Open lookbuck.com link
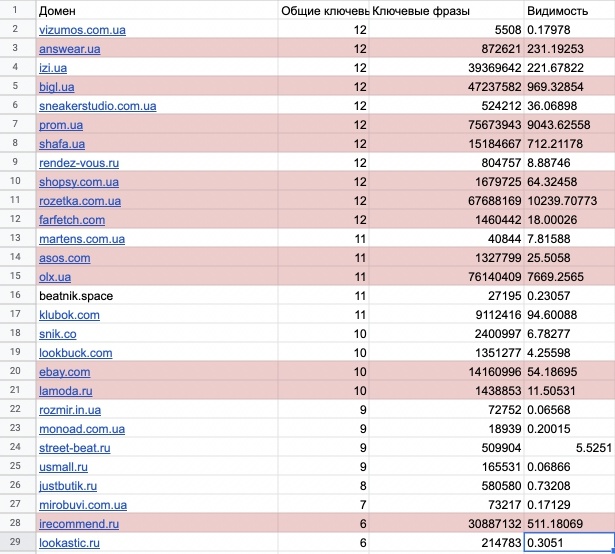Image resolution: width=615 pixels, height=554 pixels. 76,353
